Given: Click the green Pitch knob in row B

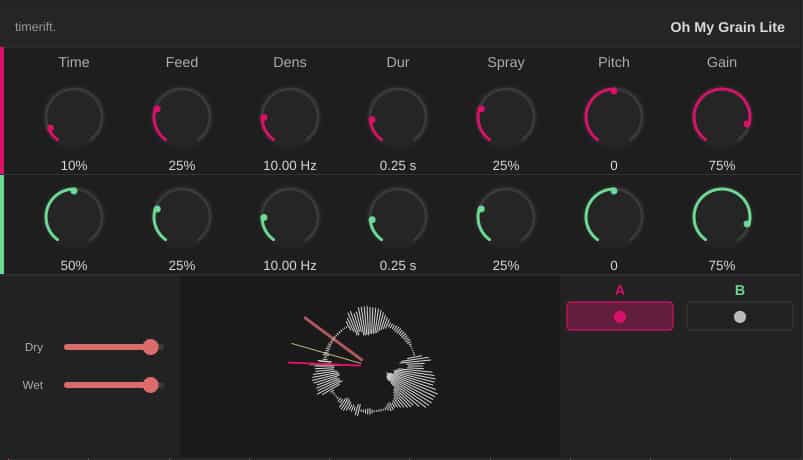Looking at the screenshot, I should click(614, 217).
